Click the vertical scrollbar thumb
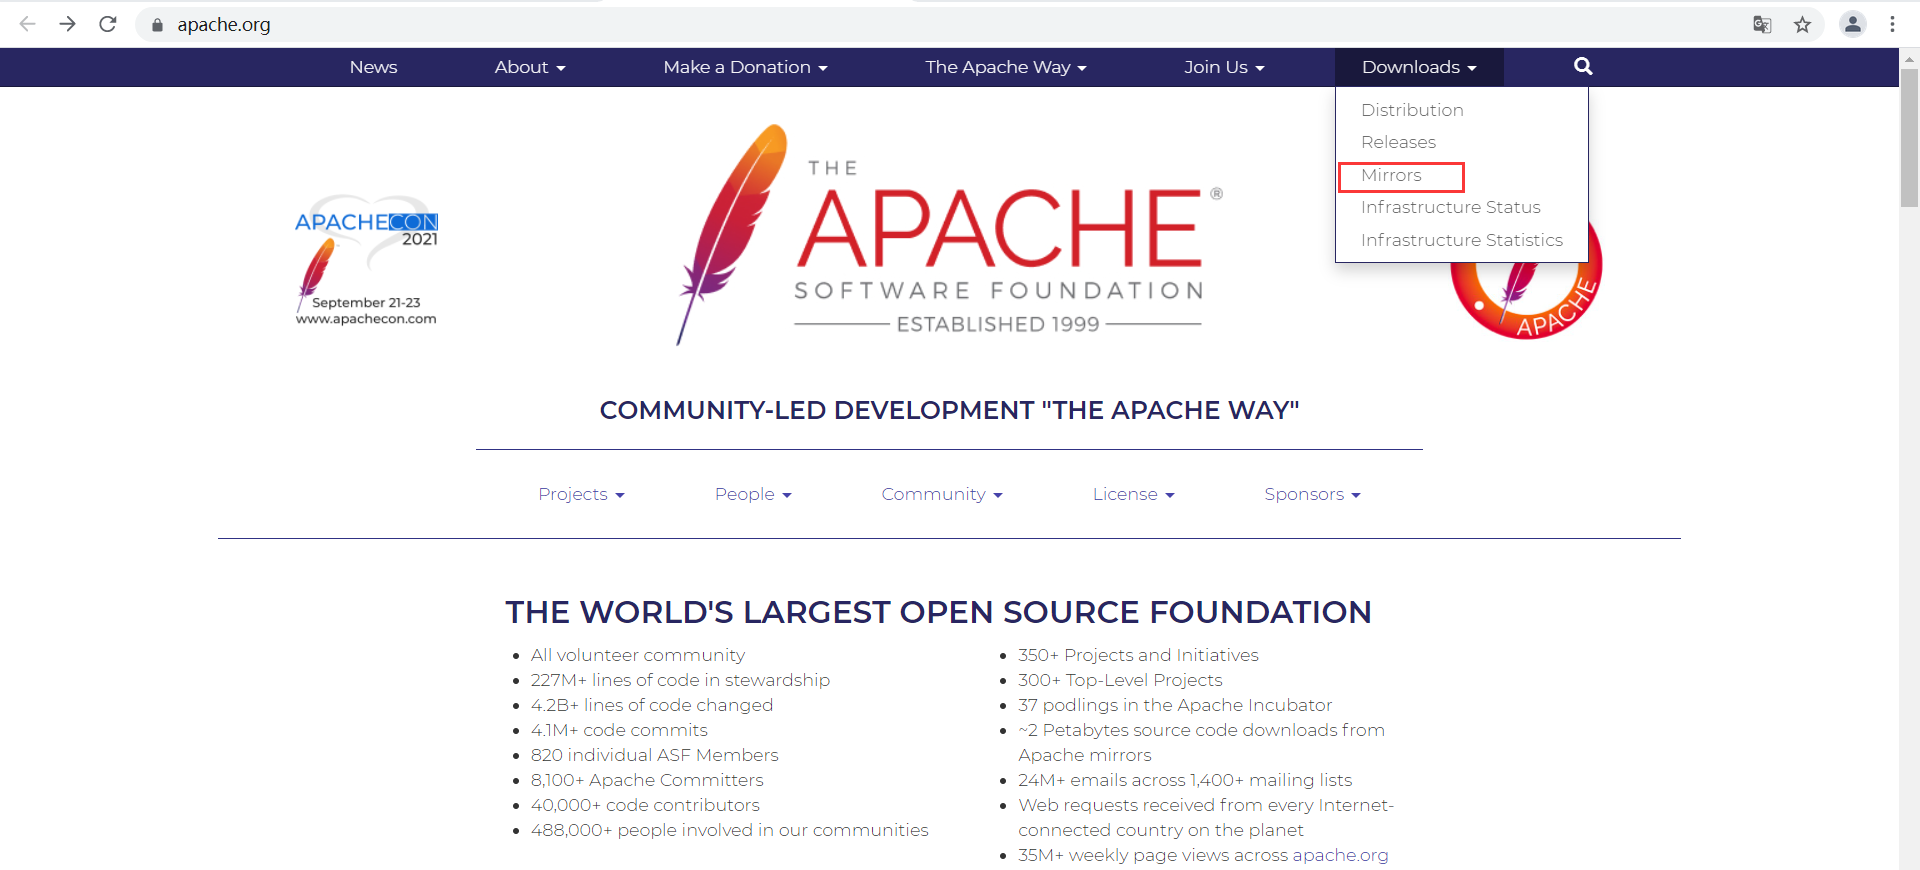This screenshot has height=870, width=1920. pyautogui.click(x=1909, y=138)
